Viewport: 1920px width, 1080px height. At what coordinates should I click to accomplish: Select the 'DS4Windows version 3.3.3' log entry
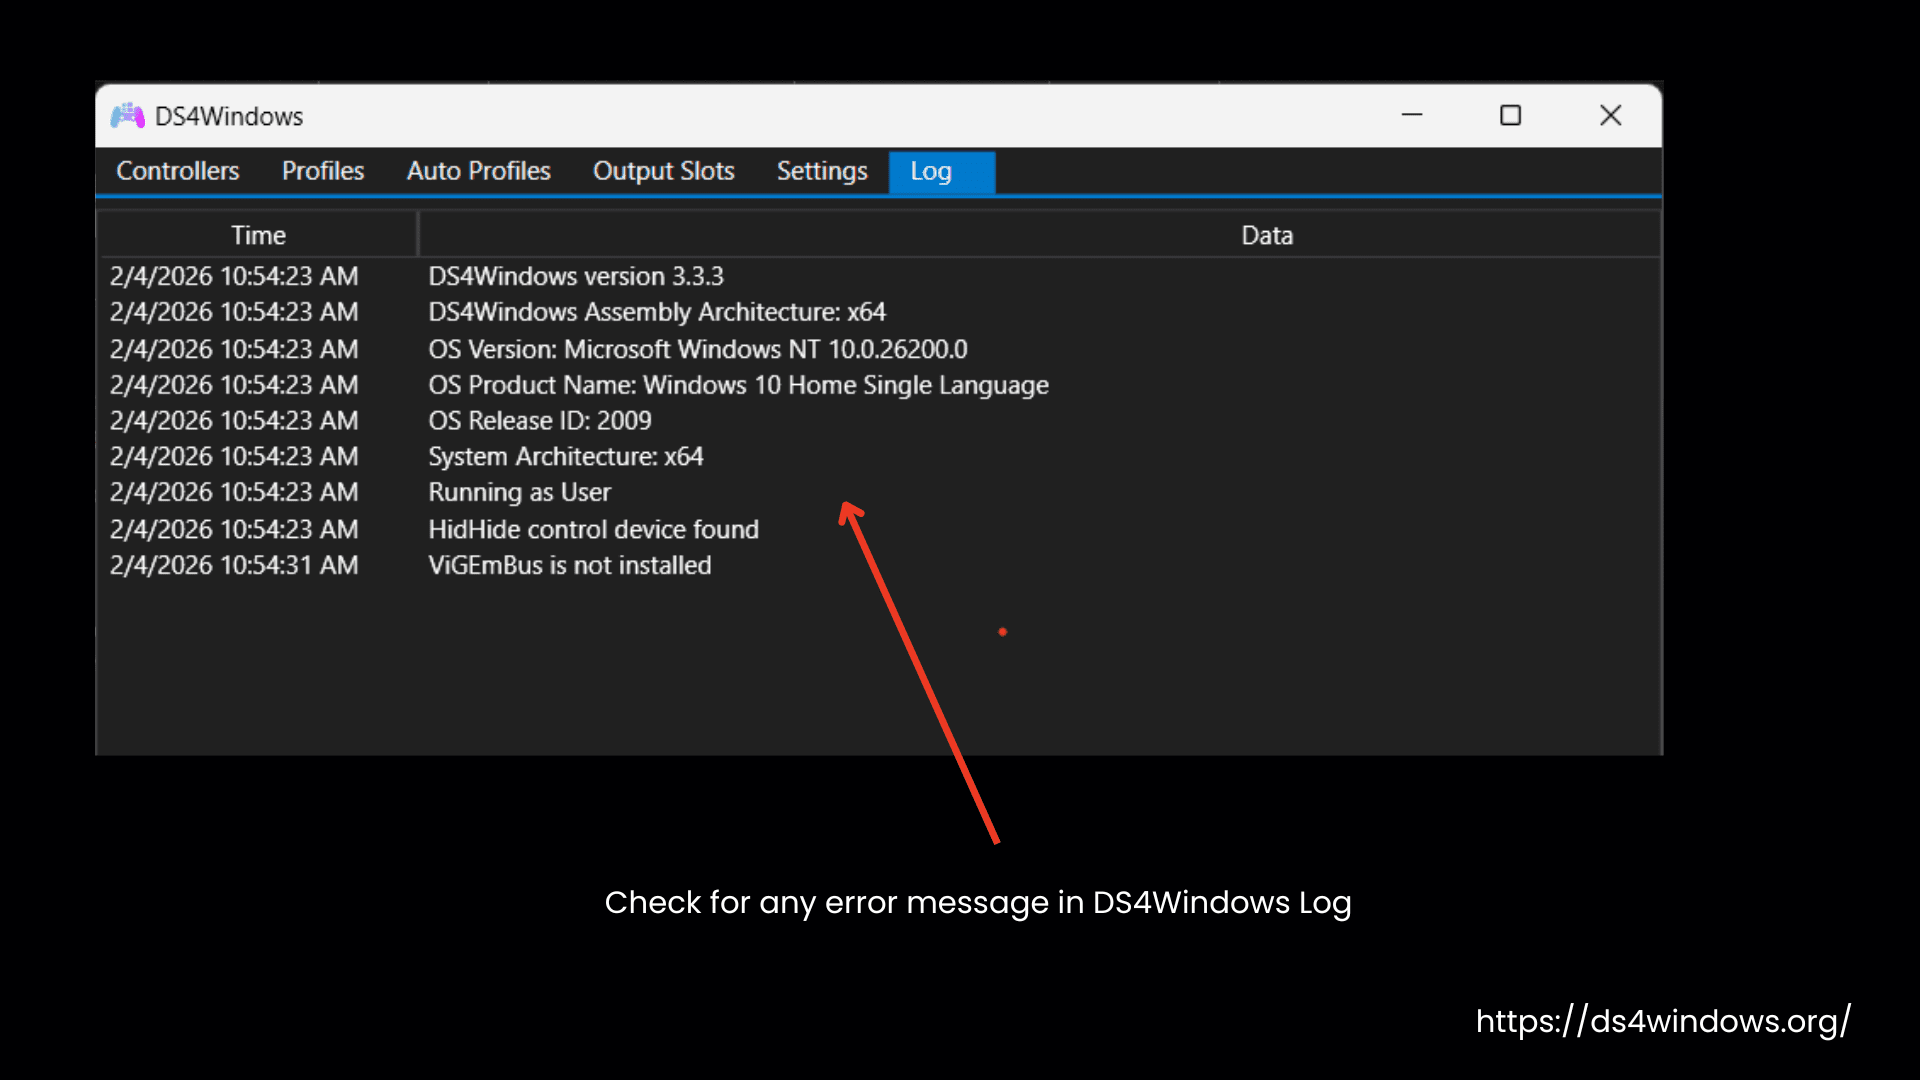click(x=880, y=276)
